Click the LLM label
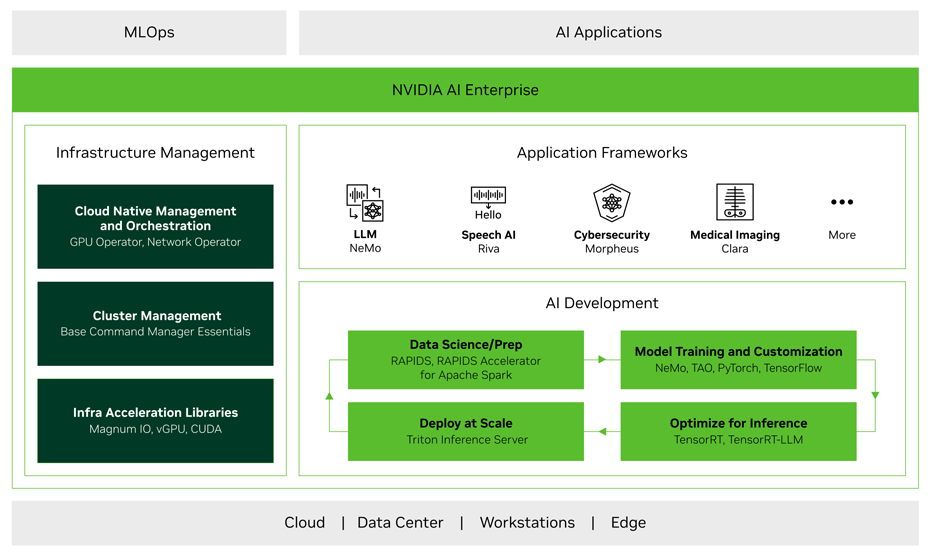931x552 pixels. coord(365,234)
